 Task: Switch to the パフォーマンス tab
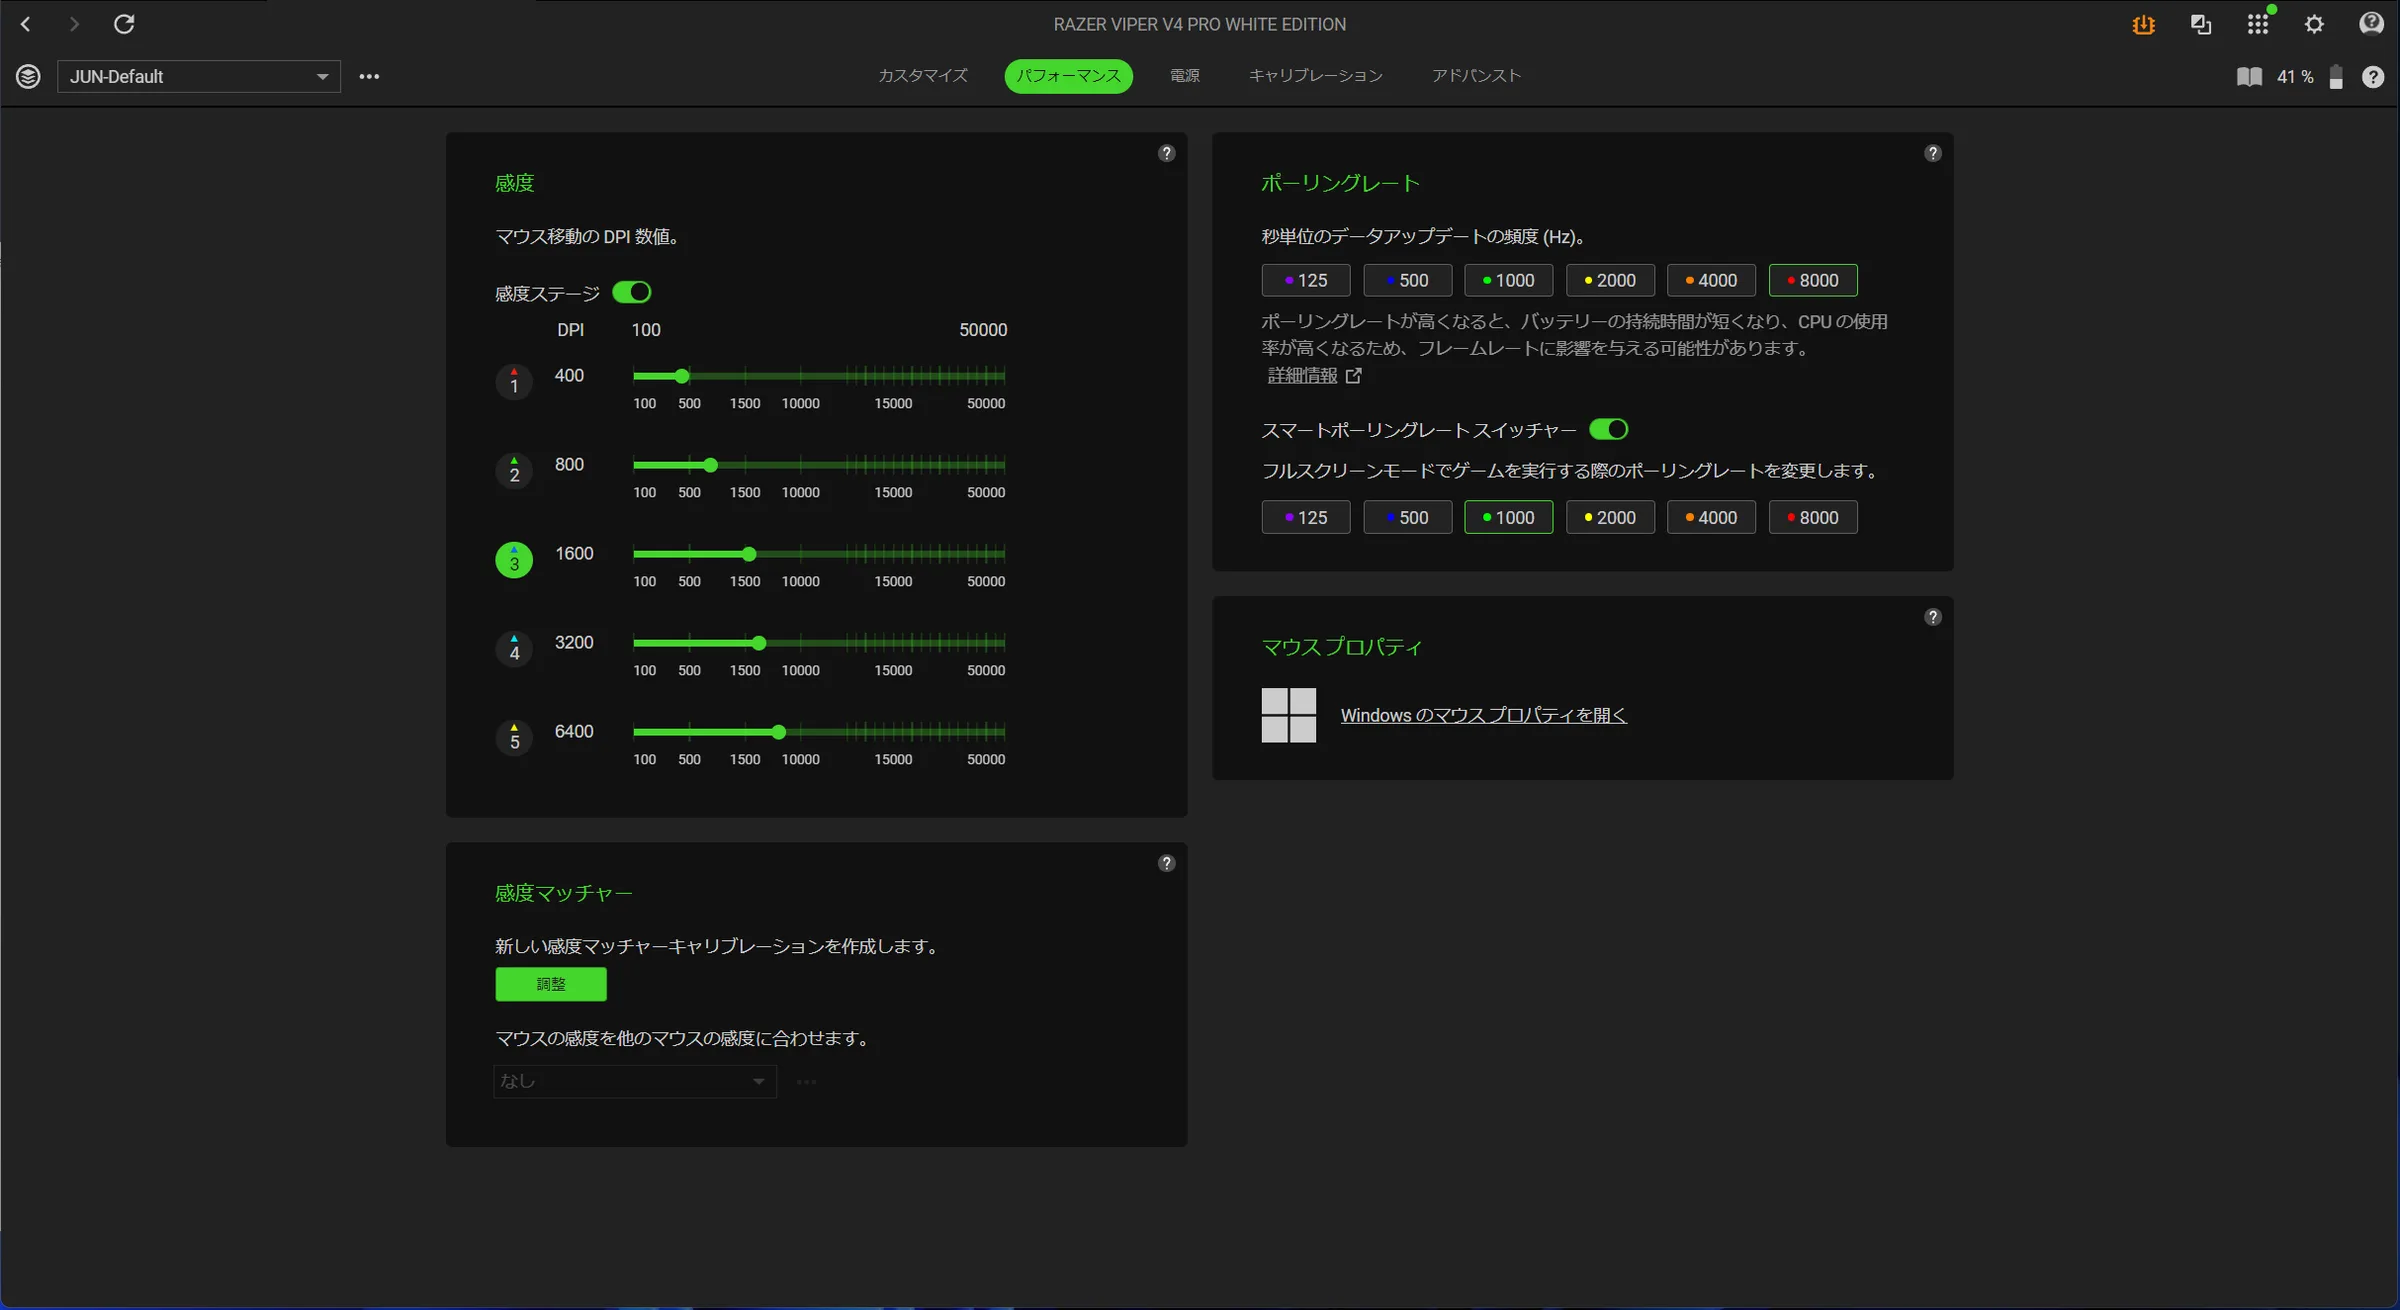(1068, 76)
